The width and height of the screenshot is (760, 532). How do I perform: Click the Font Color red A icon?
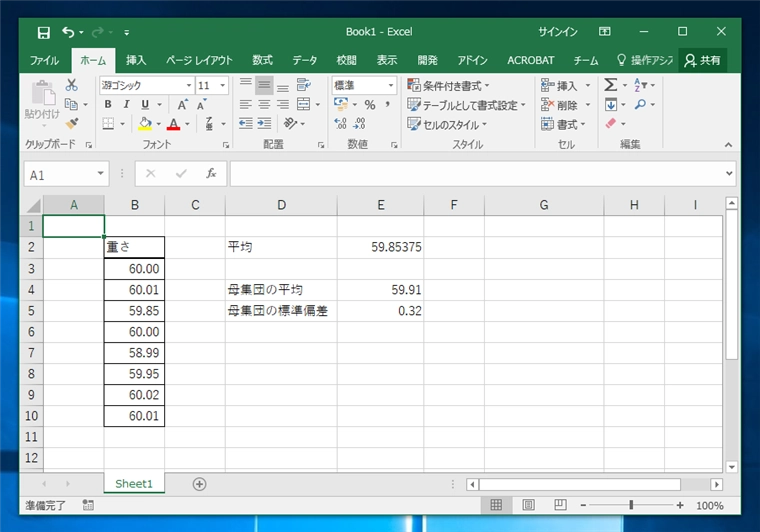pos(173,124)
